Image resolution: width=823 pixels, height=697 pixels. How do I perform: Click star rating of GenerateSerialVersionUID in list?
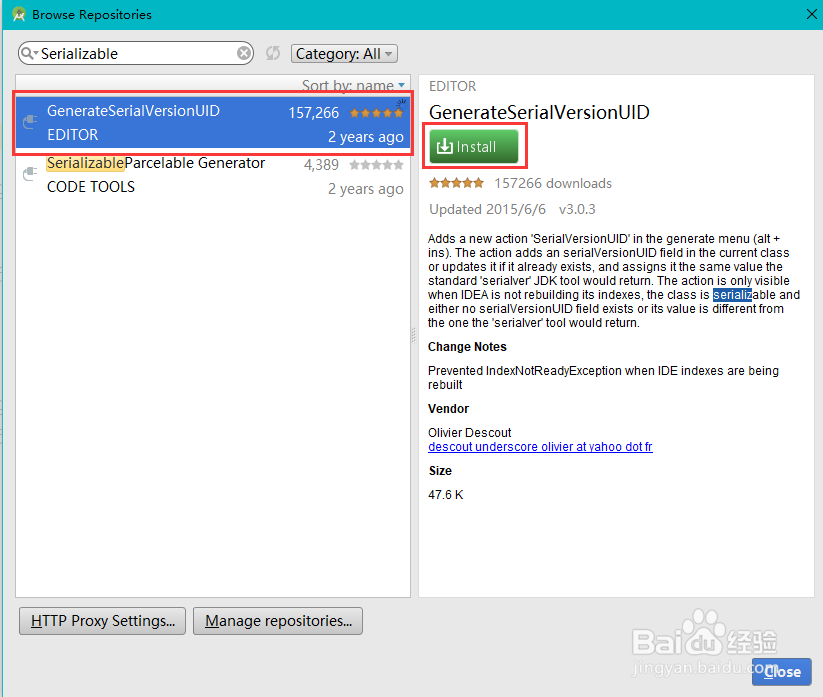pyautogui.click(x=377, y=113)
